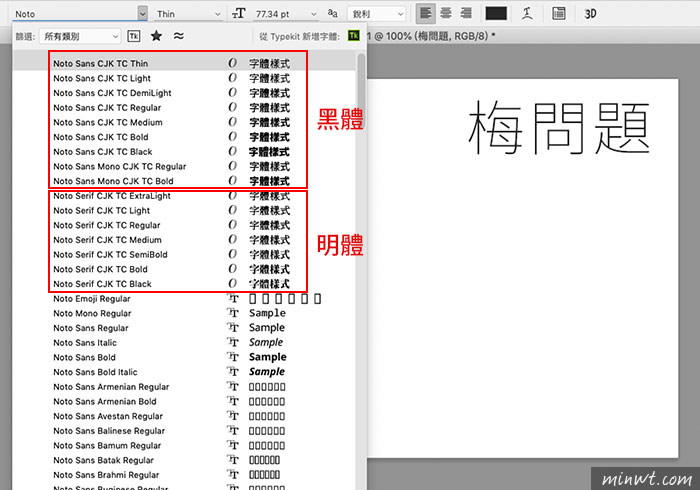Click the 梅問題 text on canvas

coord(559,128)
